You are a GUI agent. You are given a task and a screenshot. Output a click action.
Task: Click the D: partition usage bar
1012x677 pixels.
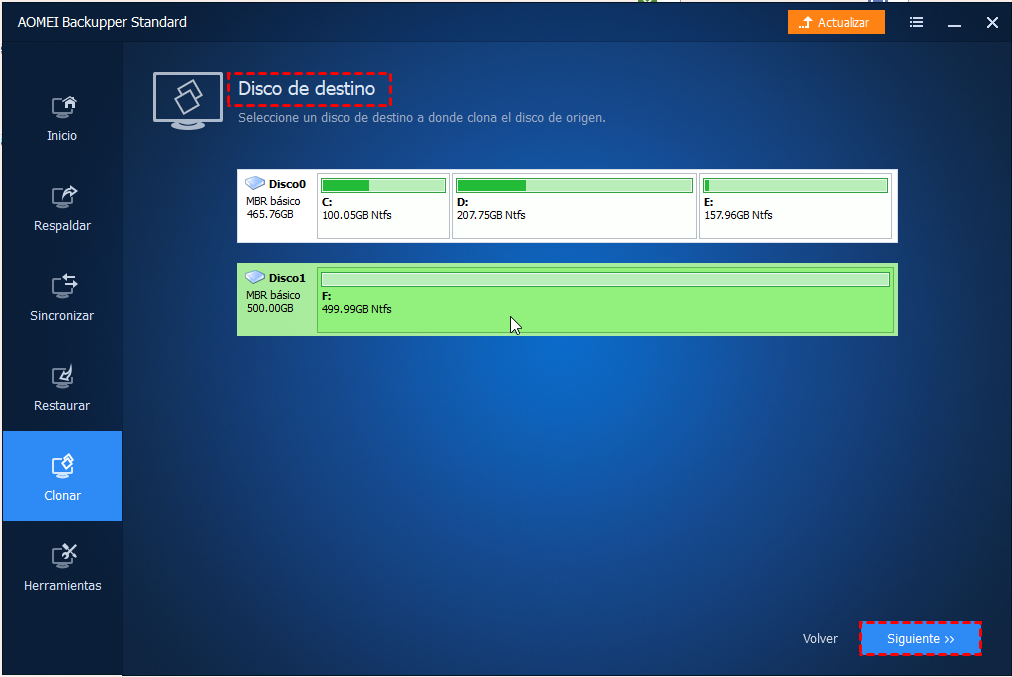click(x=574, y=186)
